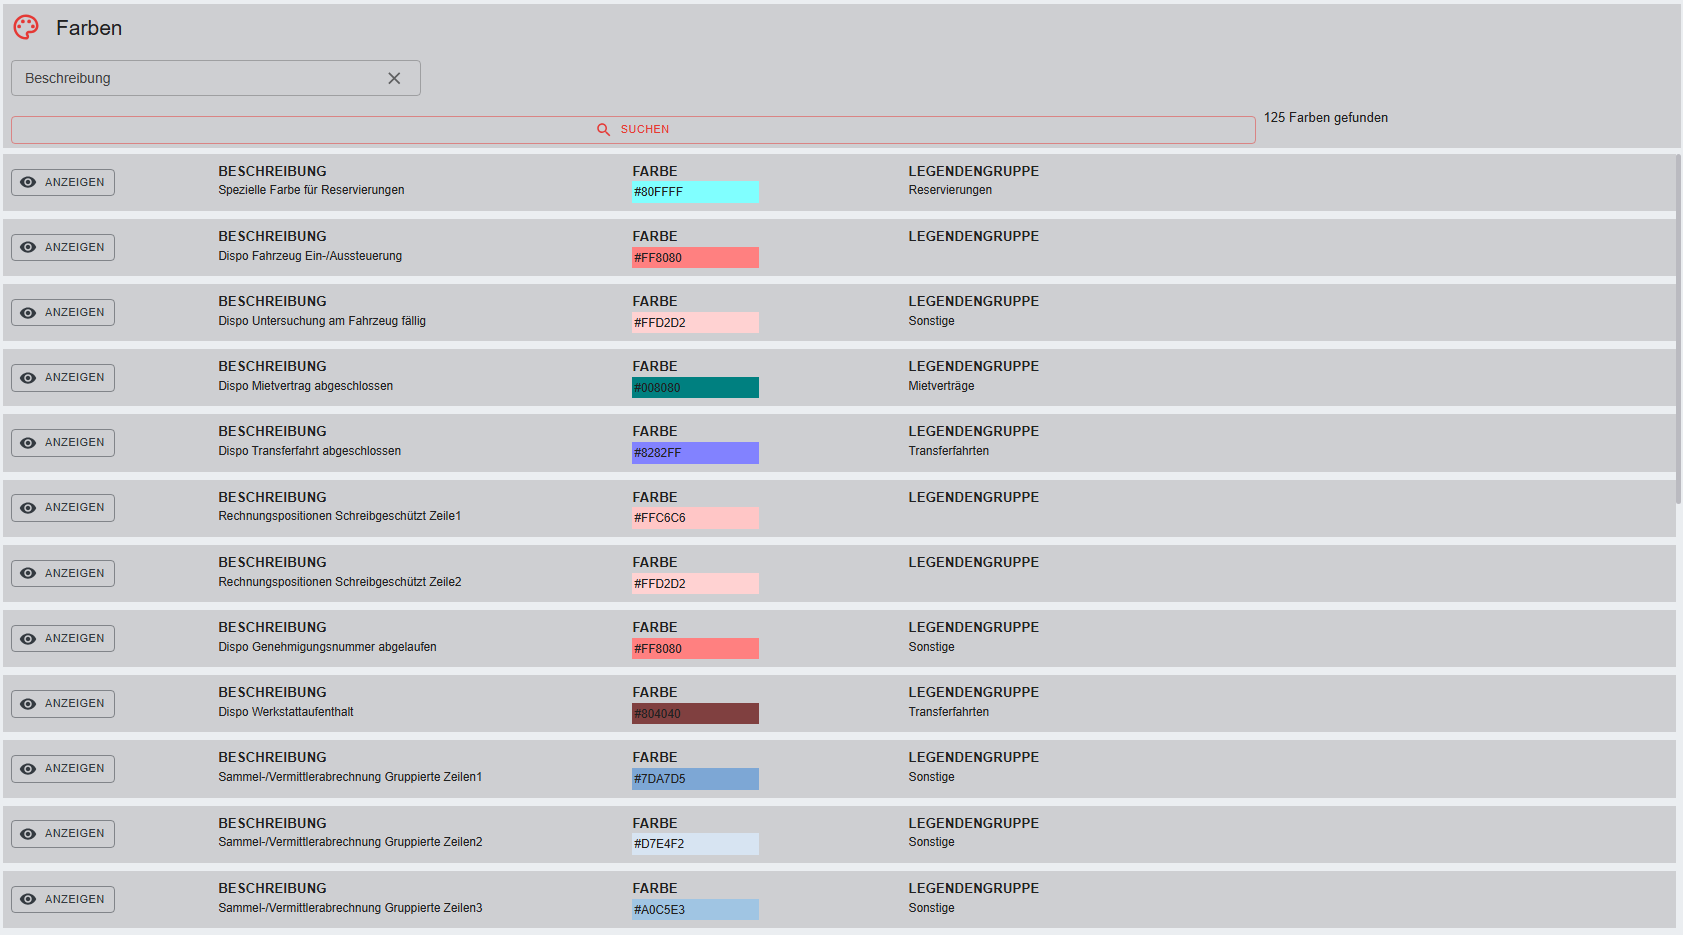Screen dimensions: 1683x935
Task: Click eye icon for Spezielle Farbe für Reservierungen
Action: tap(28, 182)
